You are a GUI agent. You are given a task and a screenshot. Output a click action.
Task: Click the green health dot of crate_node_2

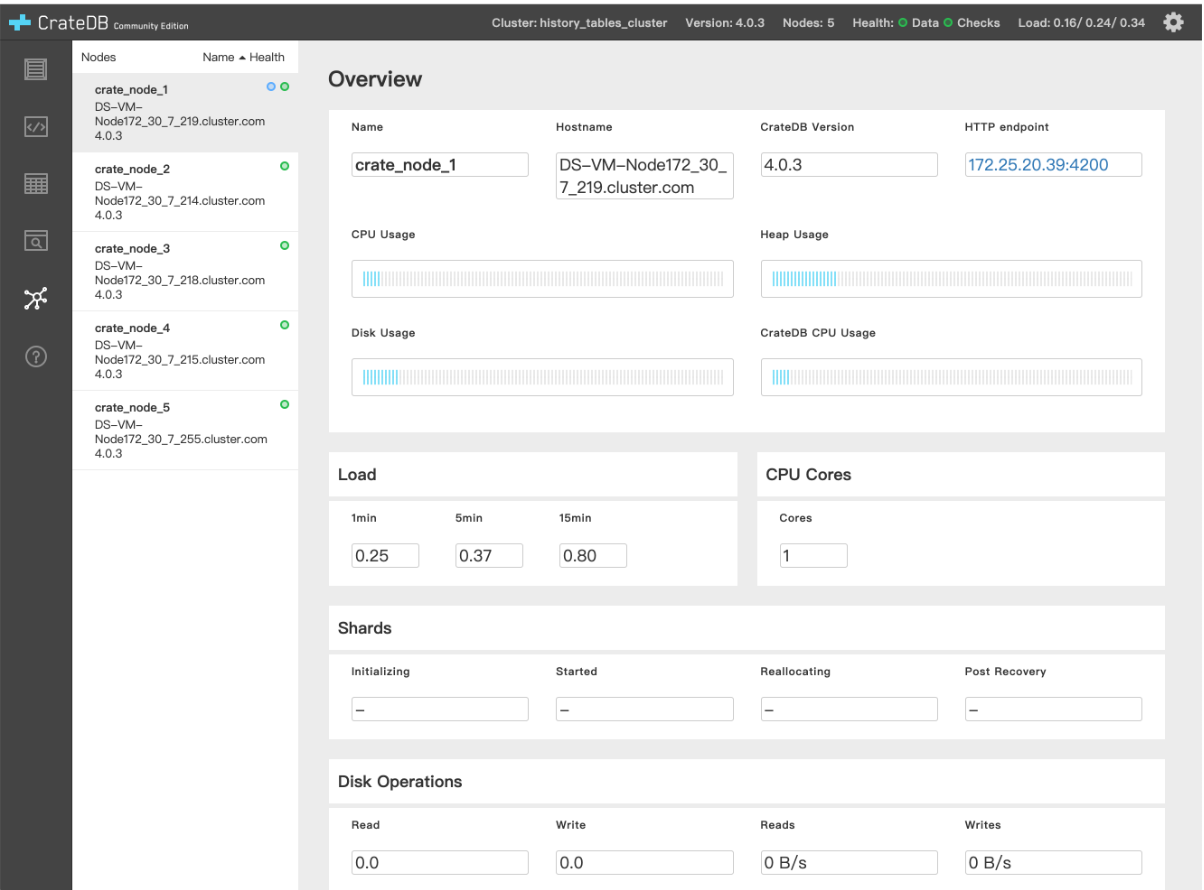pyautogui.click(x=284, y=166)
